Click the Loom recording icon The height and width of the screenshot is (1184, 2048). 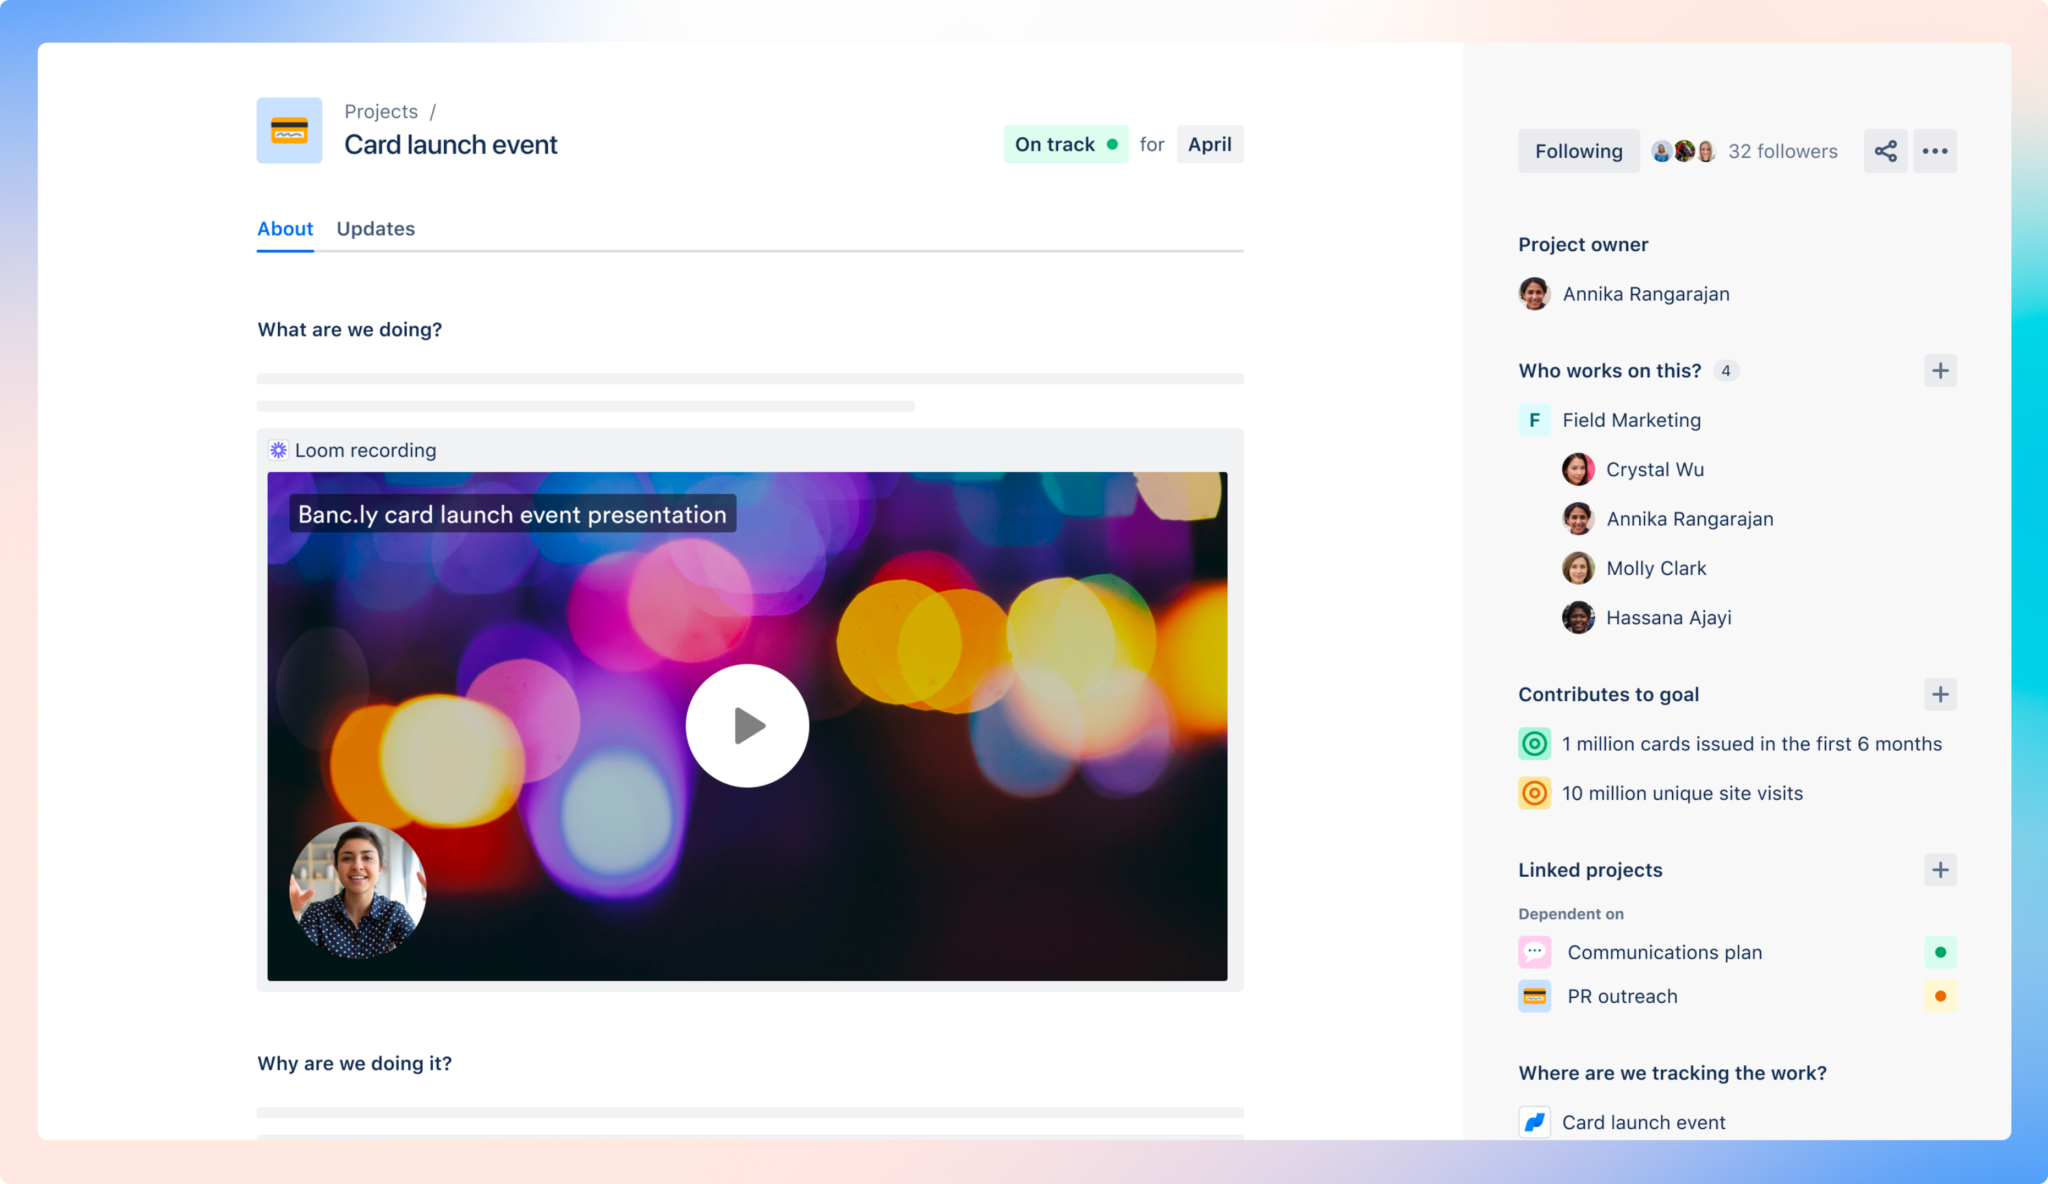coord(277,450)
